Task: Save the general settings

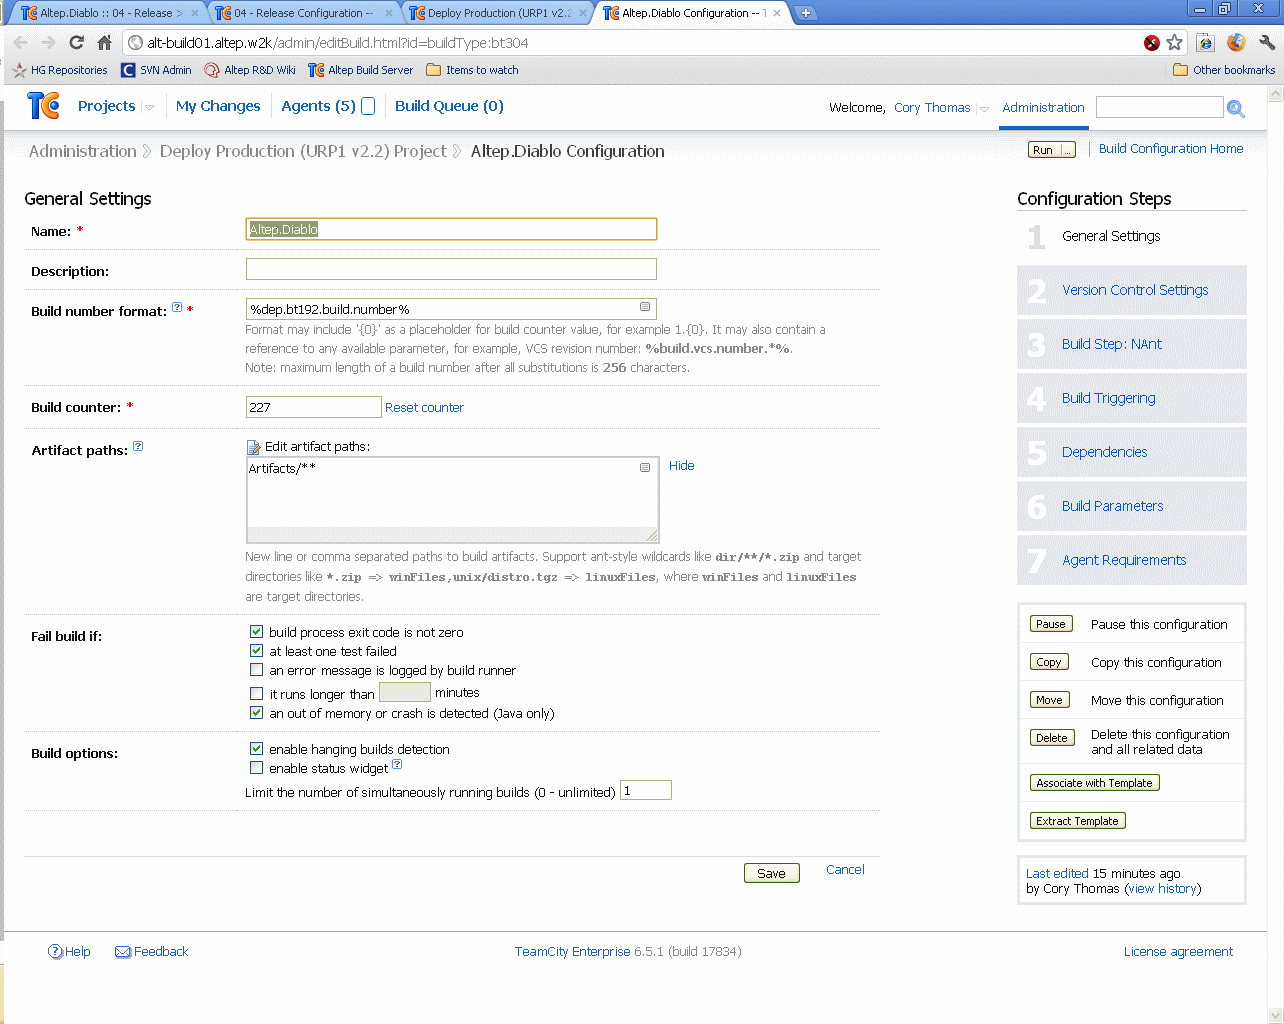Action: click(771, 872)
